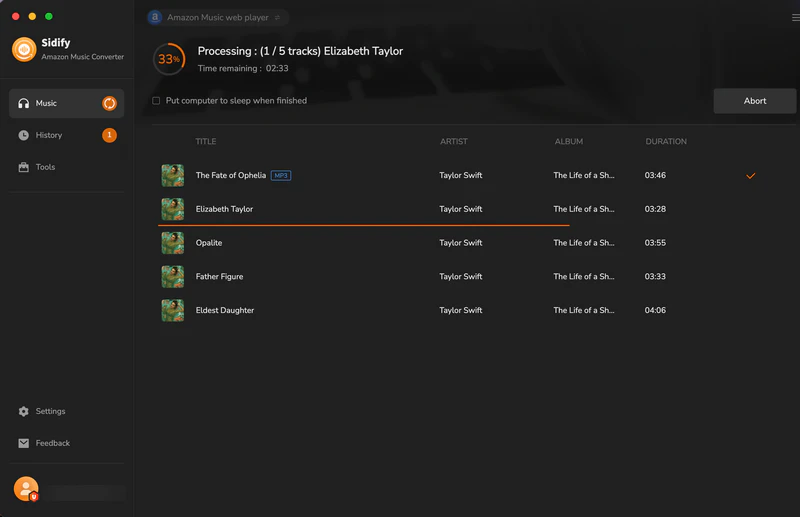Click Taylor Swift artist in Opalite row

(461, 242)
